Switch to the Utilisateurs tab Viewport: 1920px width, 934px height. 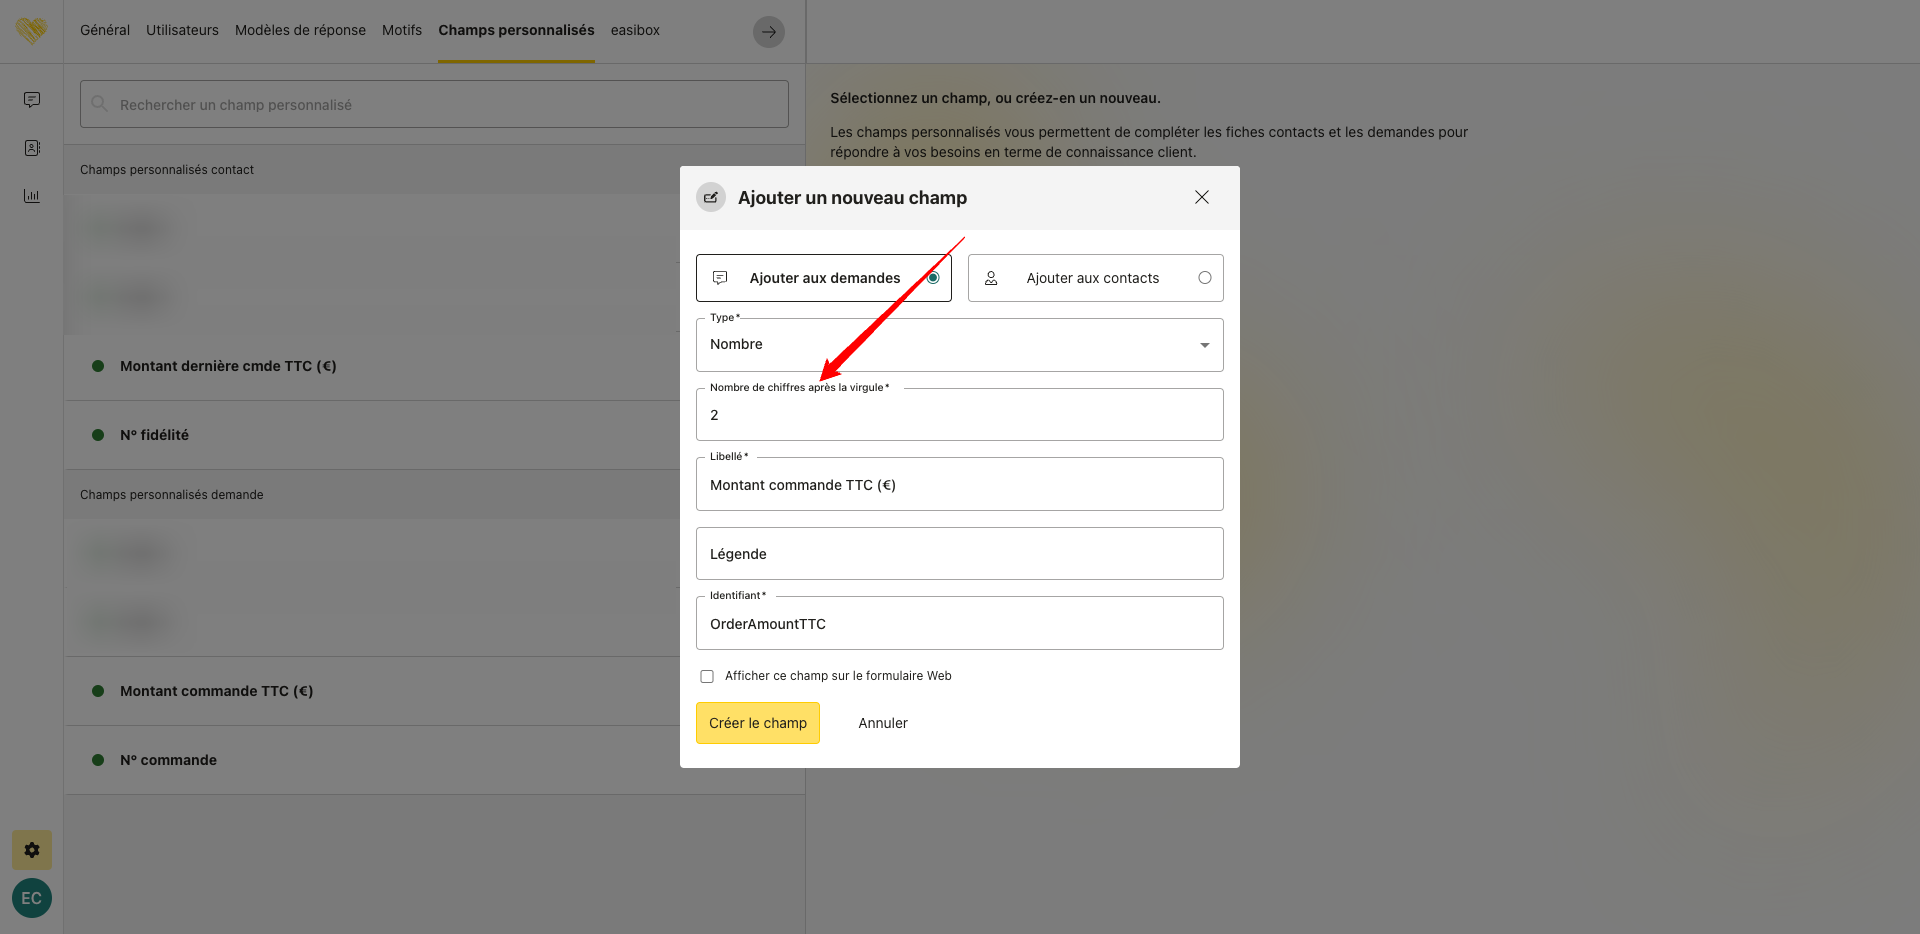[x=182, y=31]
